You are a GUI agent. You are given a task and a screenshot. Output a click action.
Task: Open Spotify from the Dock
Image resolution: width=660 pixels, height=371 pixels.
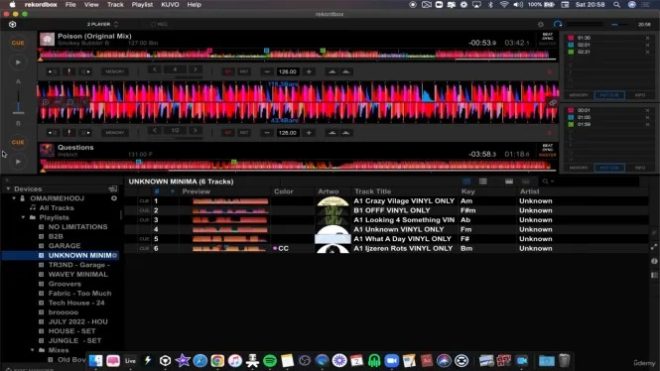click(x=270, y=360)
